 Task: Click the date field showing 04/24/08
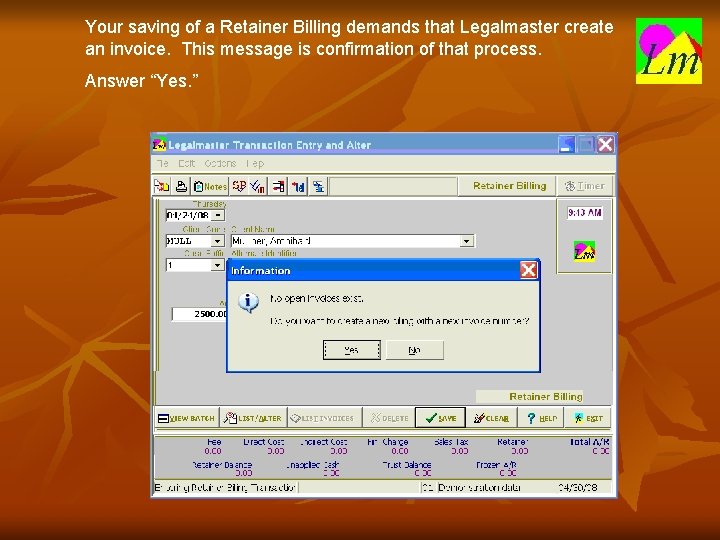189,215
